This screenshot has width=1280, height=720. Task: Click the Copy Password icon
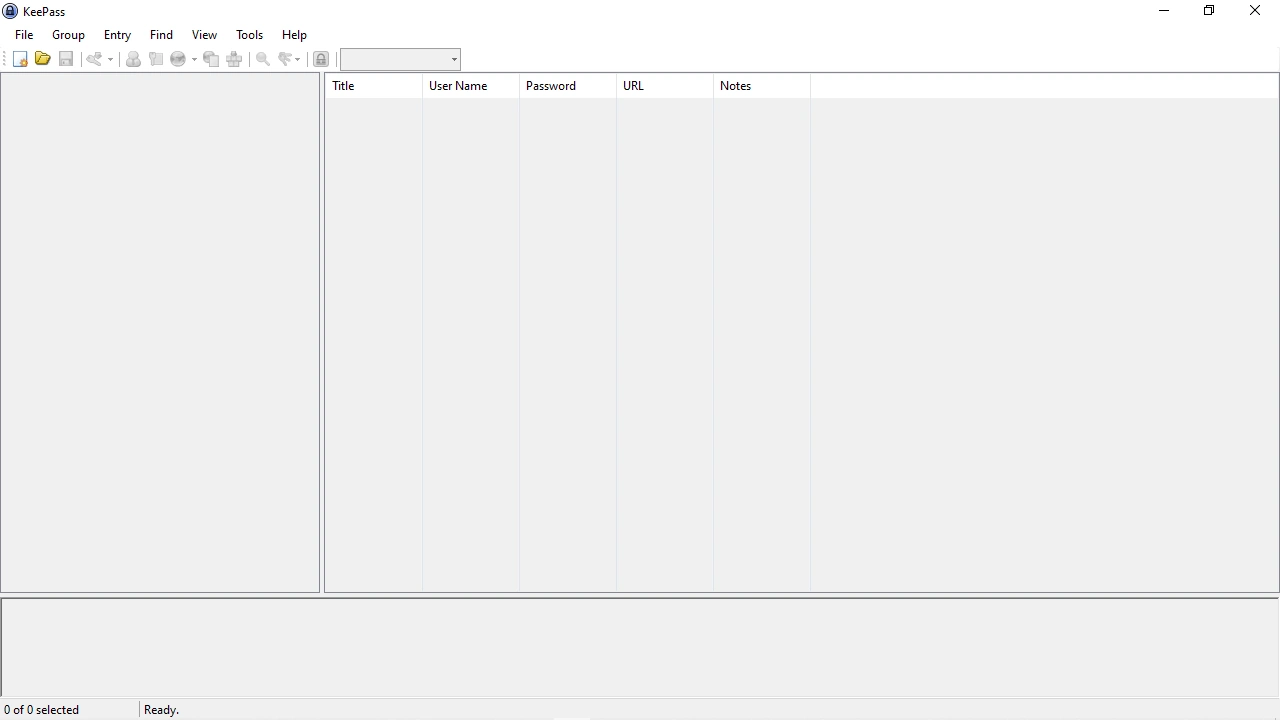click(156, 59)
